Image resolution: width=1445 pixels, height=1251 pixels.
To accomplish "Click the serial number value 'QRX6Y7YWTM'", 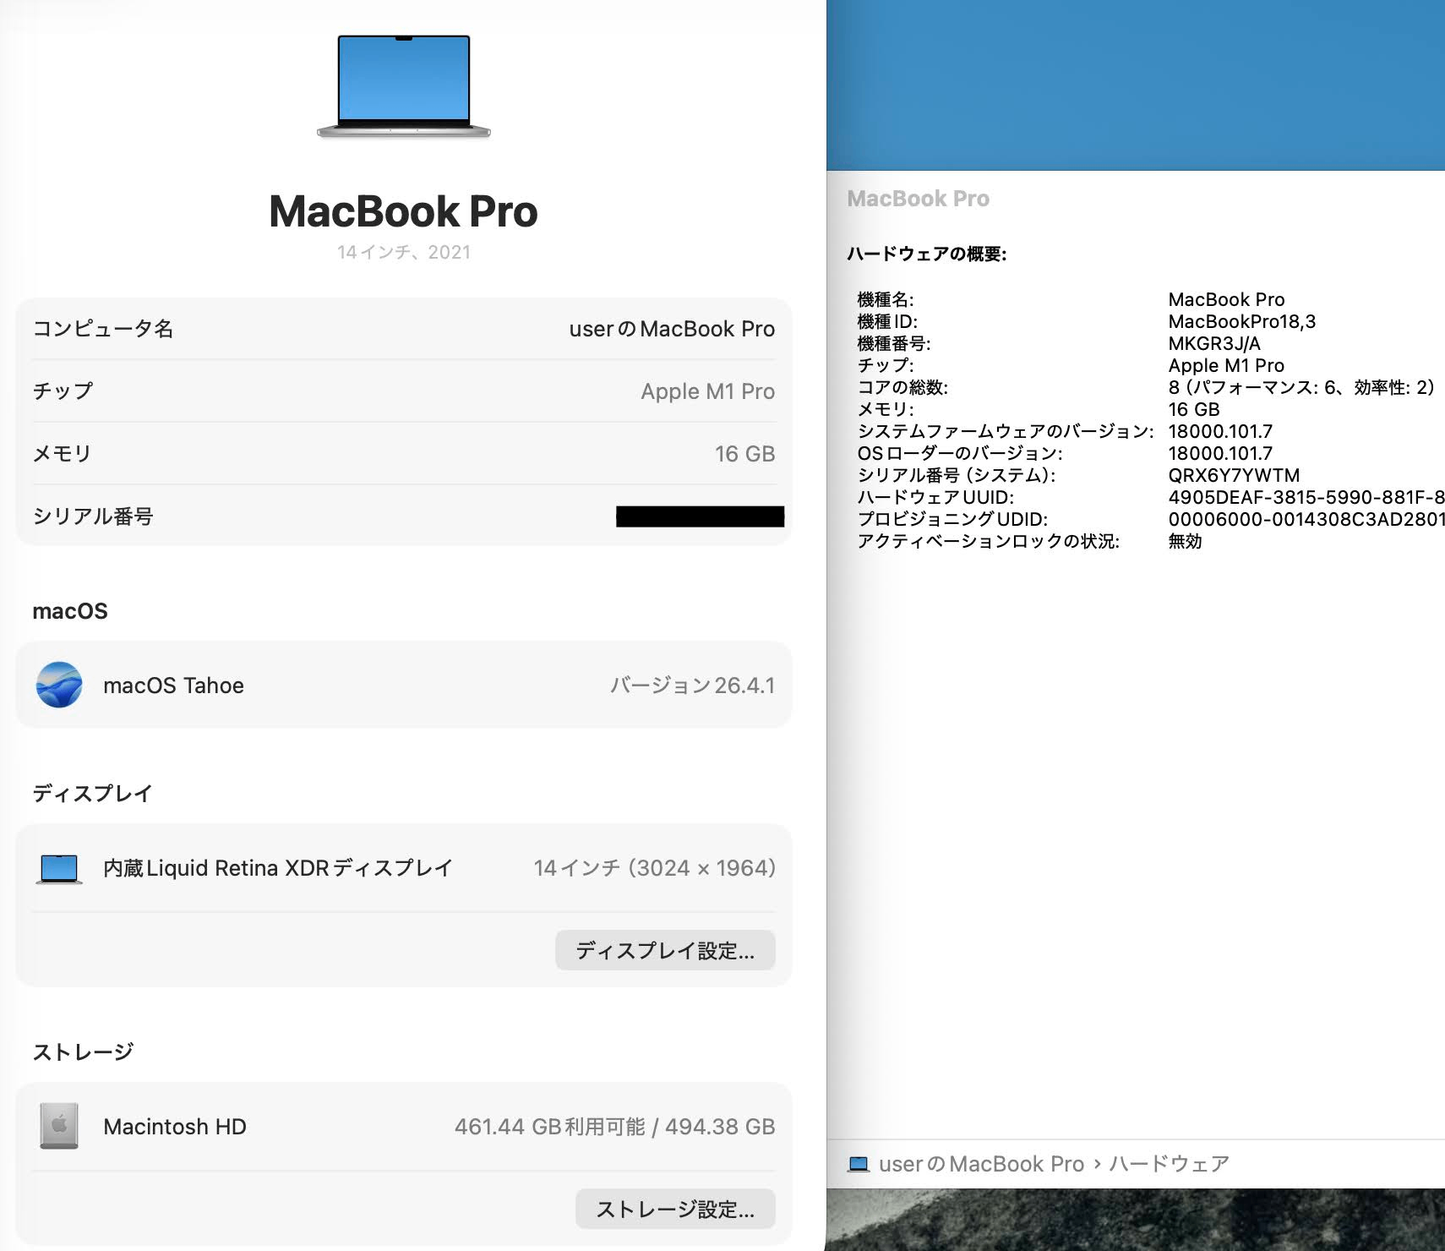I will click(1234, 476).
